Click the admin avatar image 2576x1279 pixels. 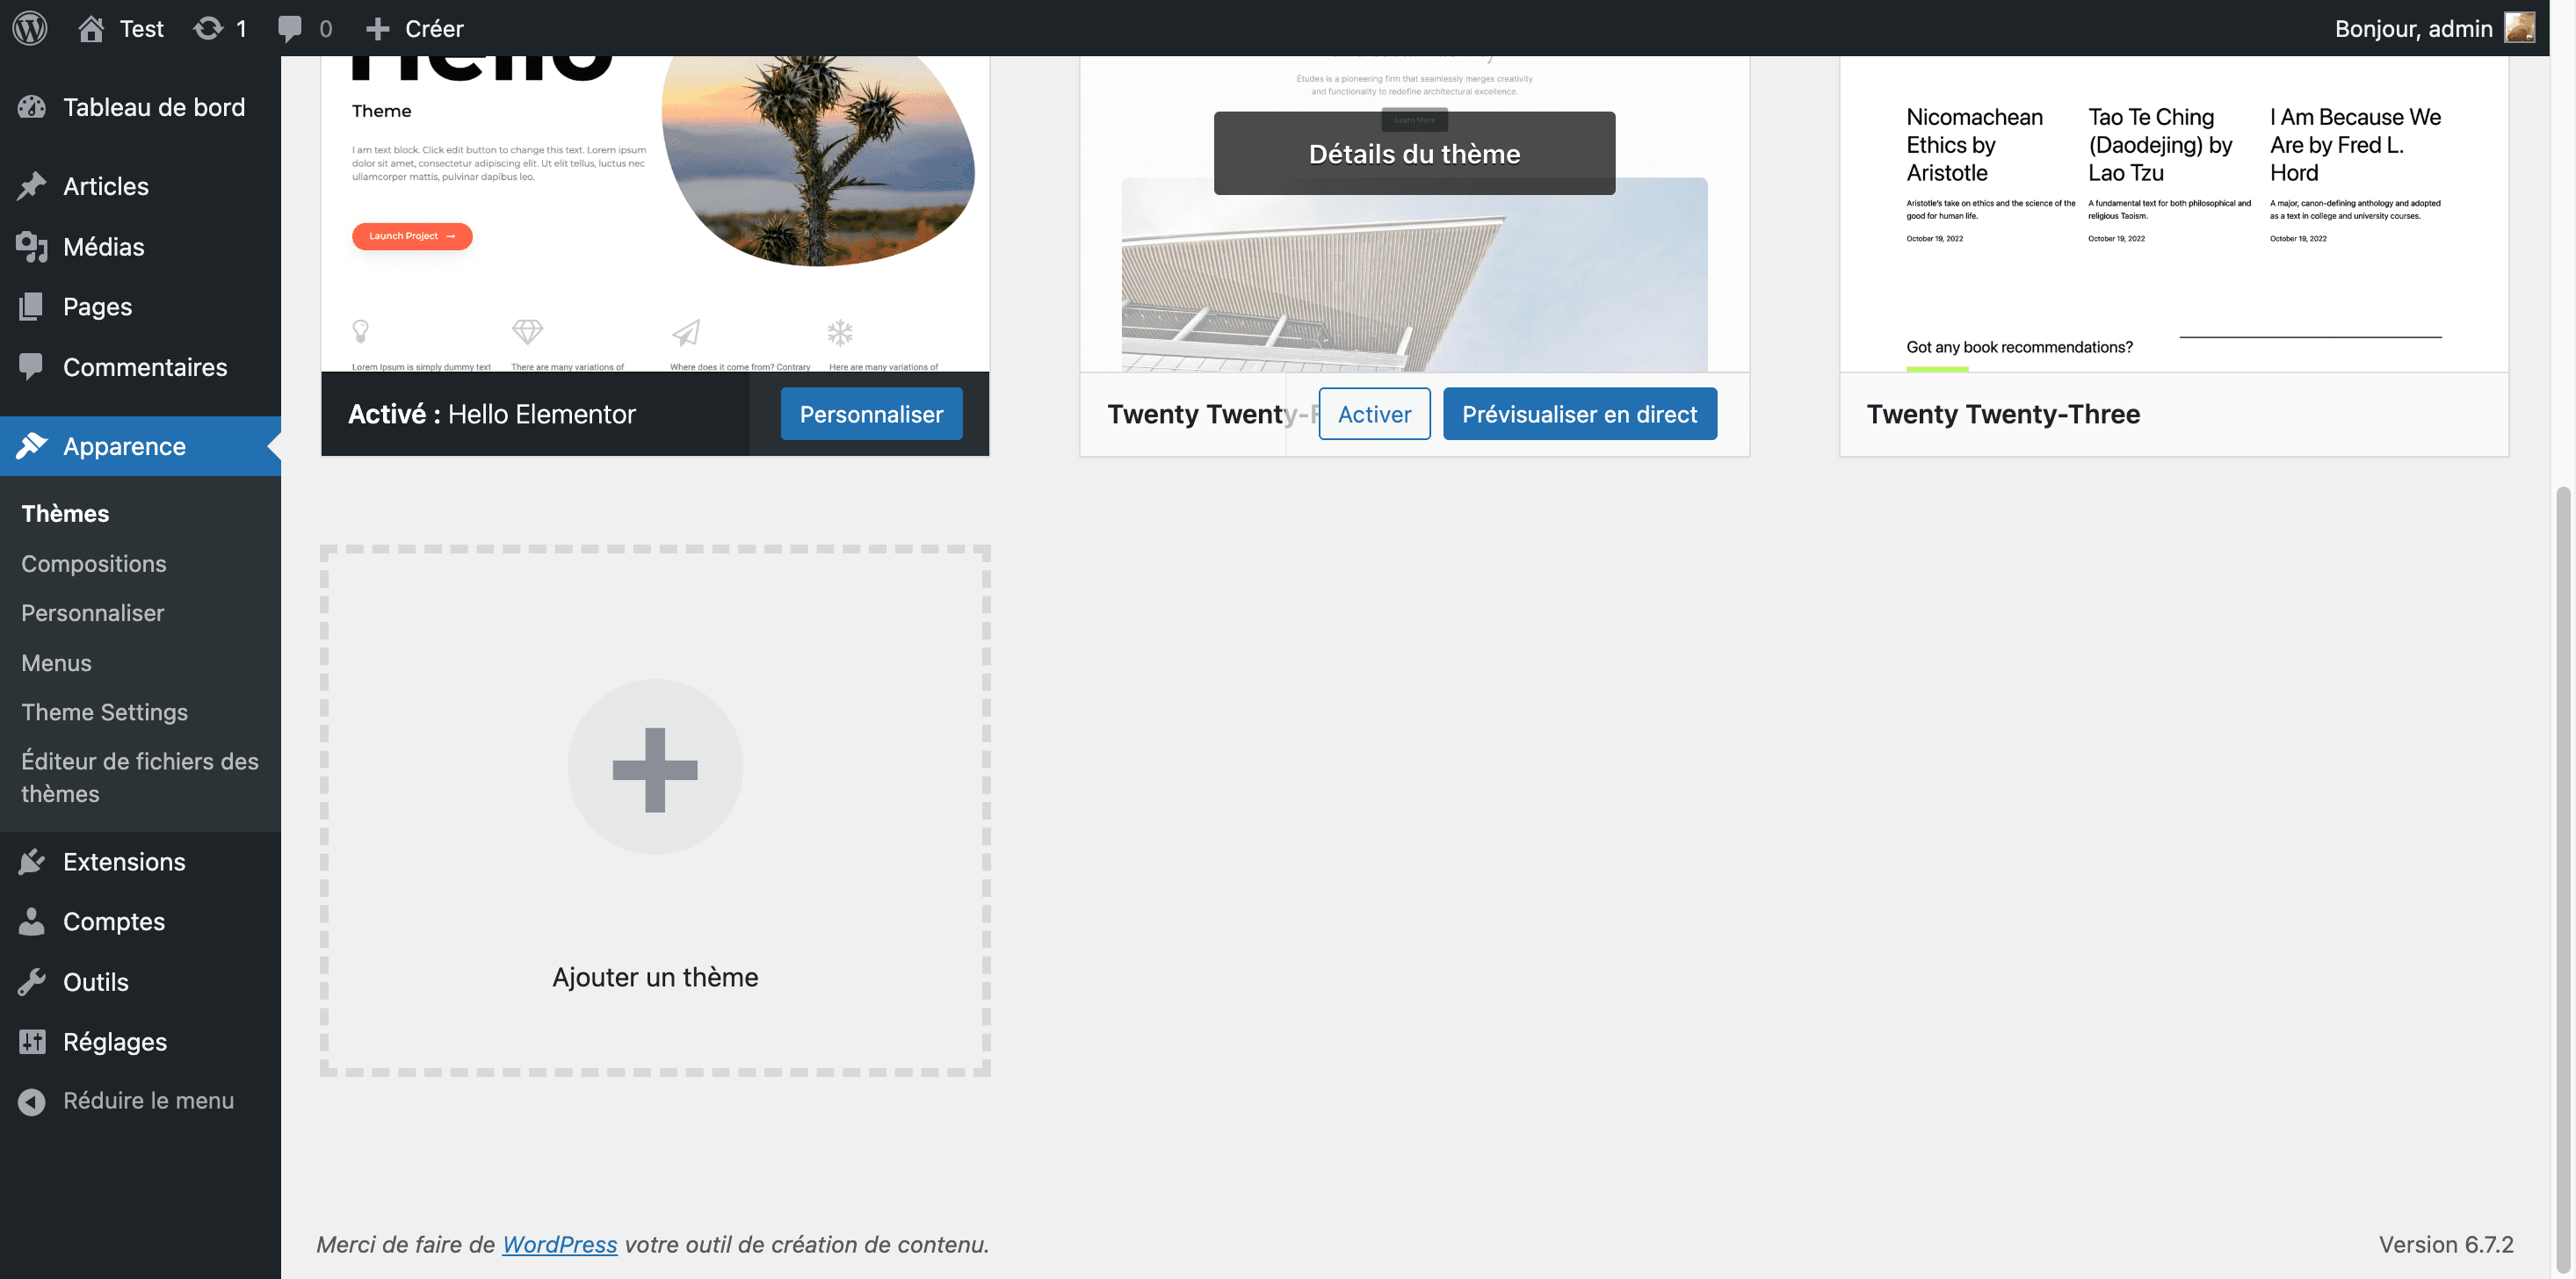tap(2519, 28)
